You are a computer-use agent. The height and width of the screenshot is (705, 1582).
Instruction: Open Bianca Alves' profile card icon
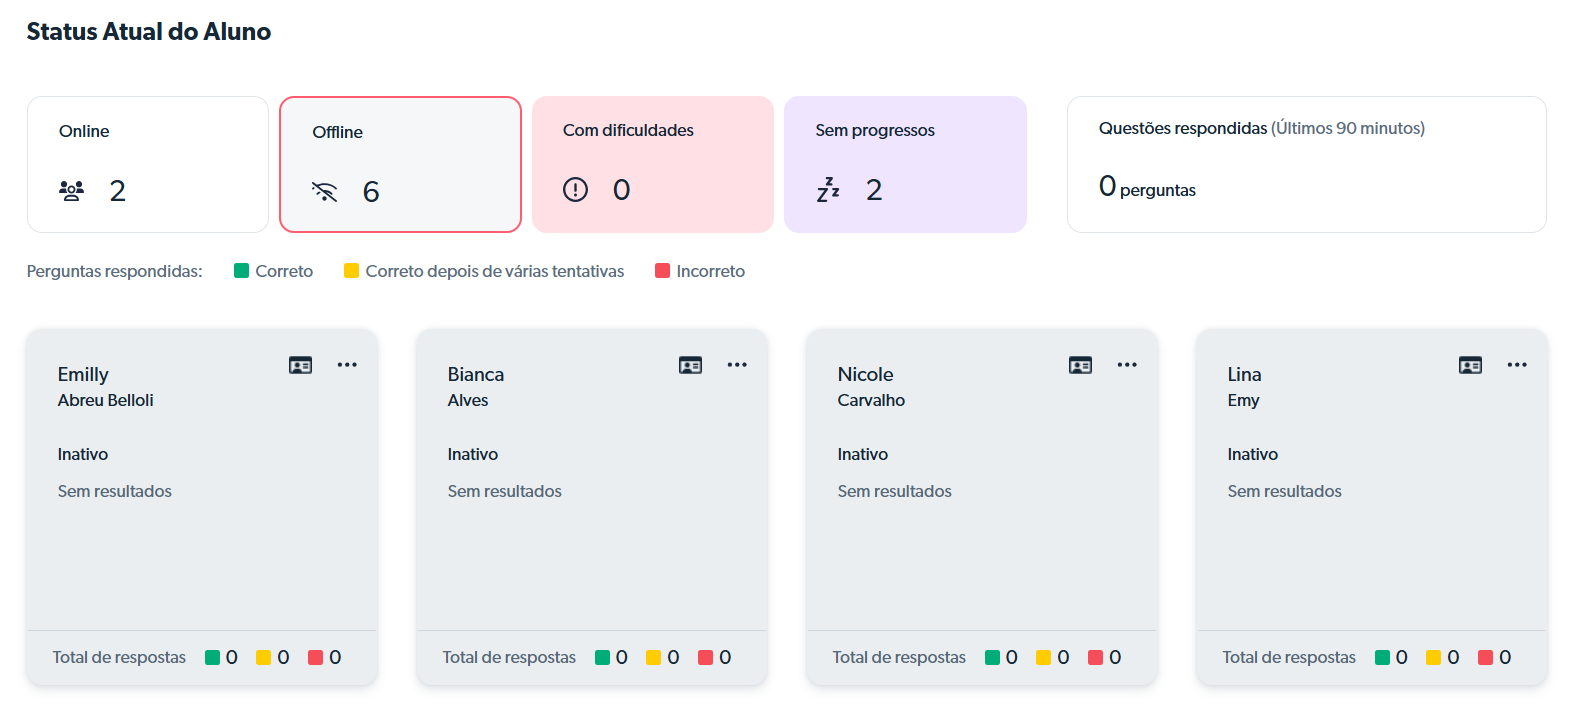(x=690, y=365)
